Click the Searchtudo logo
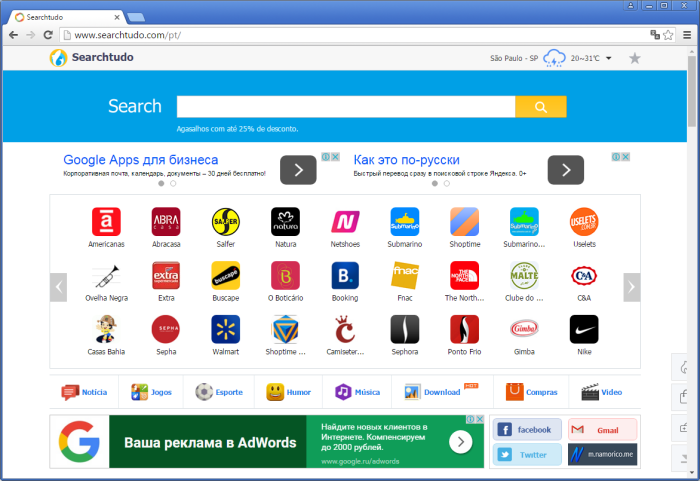 coord(92,58)
